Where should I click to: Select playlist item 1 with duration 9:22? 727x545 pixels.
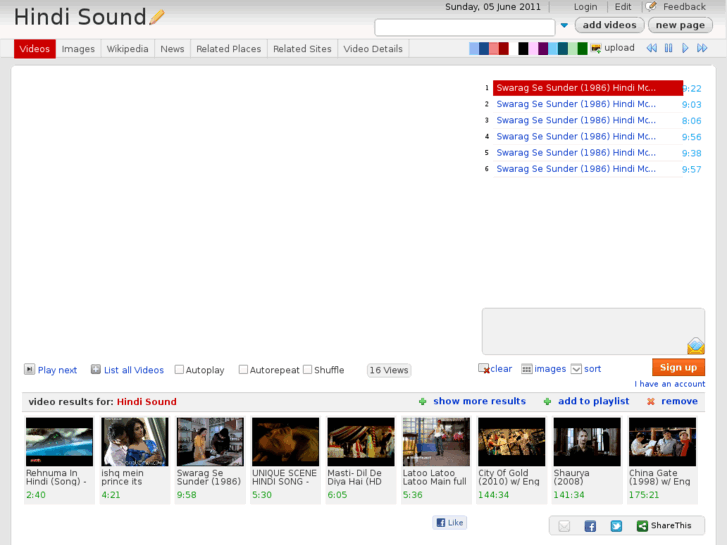[x=587, y=88]
